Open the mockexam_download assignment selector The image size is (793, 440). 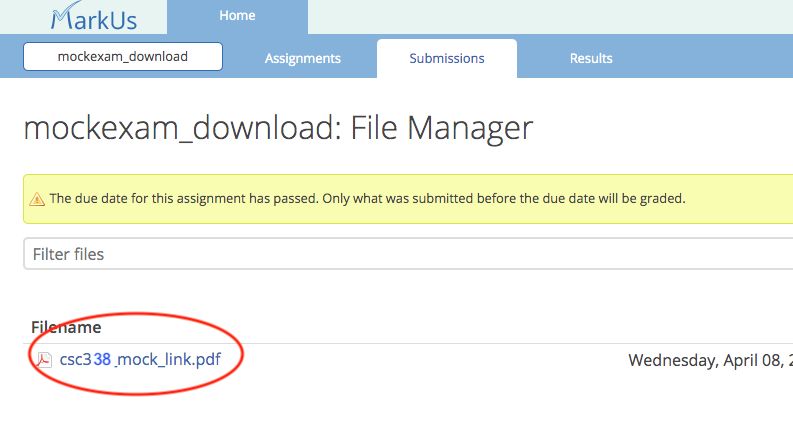pos(123,57)
